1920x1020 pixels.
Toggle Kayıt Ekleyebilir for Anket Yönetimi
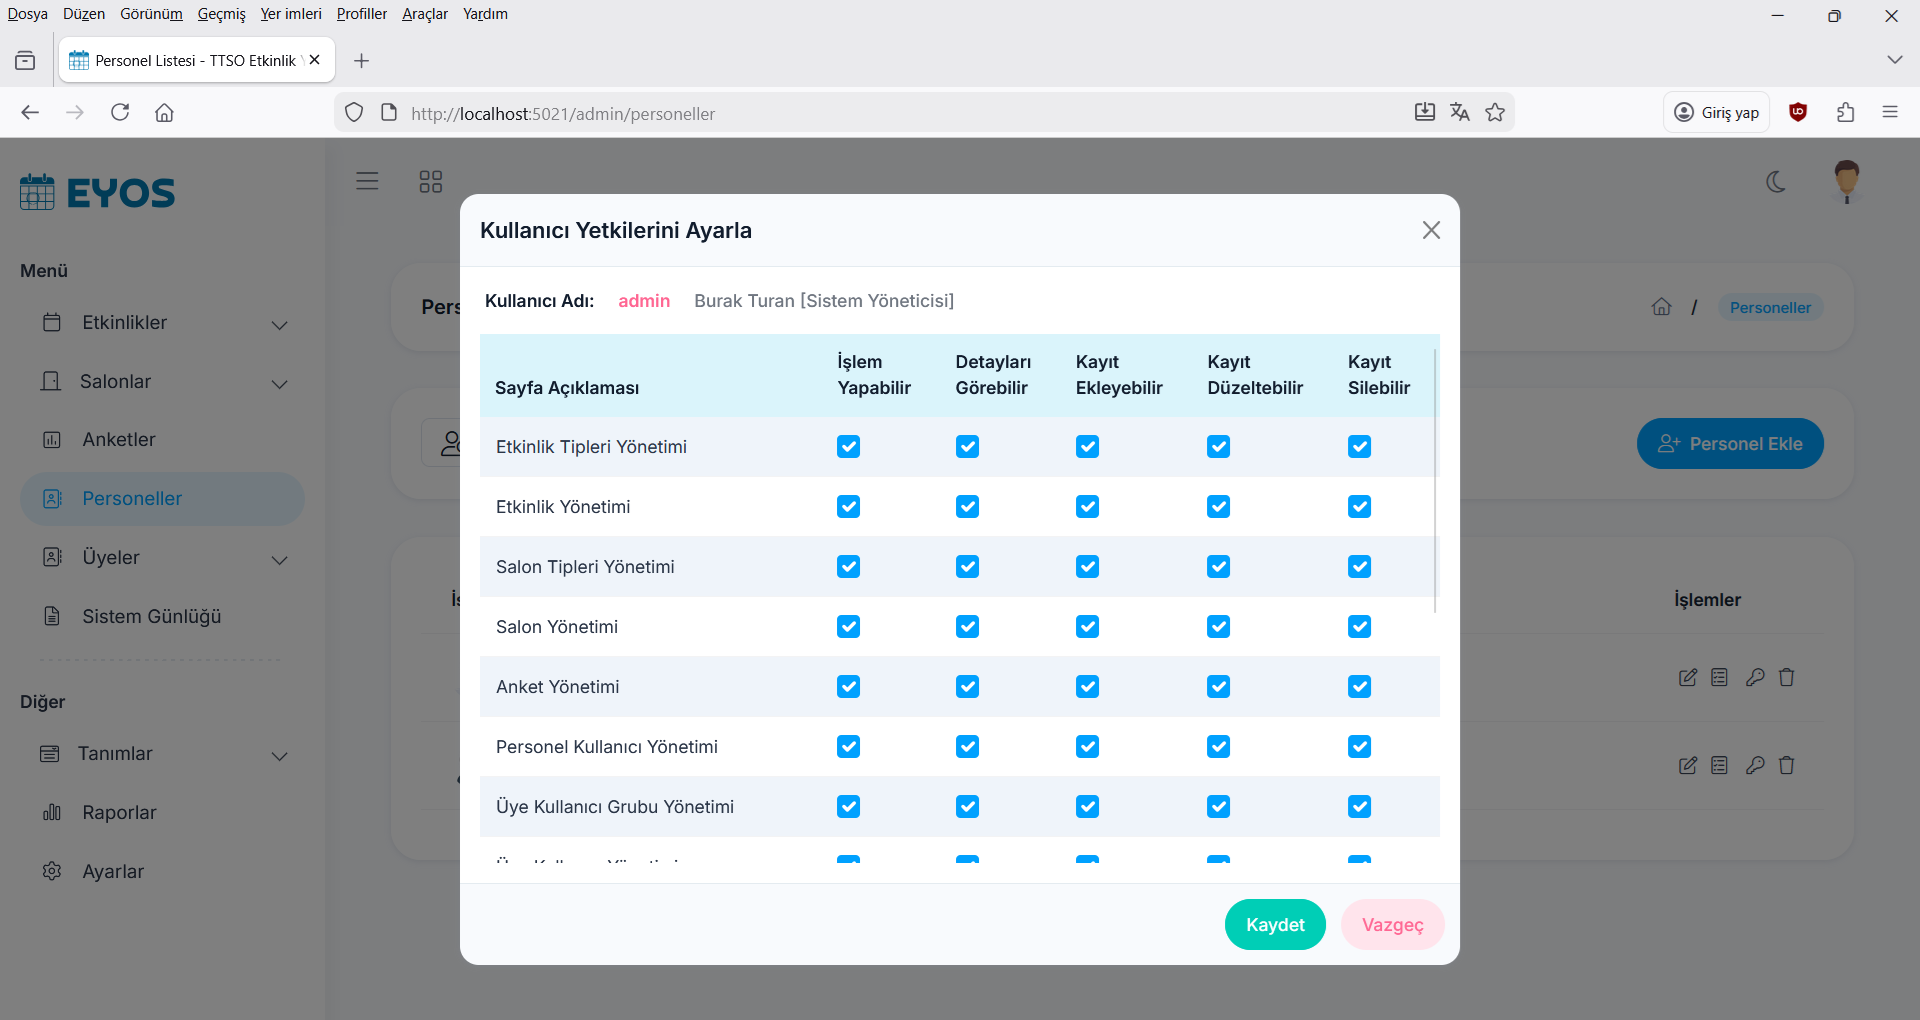(1087, 687)
